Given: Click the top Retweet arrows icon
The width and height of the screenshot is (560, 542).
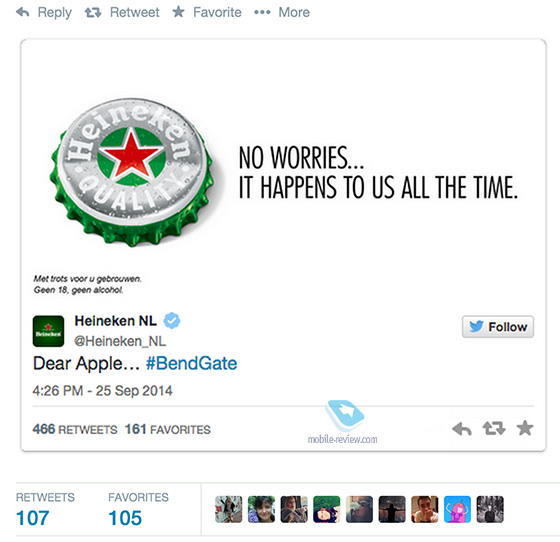Looking at the screenshot, I should [93, 13].
